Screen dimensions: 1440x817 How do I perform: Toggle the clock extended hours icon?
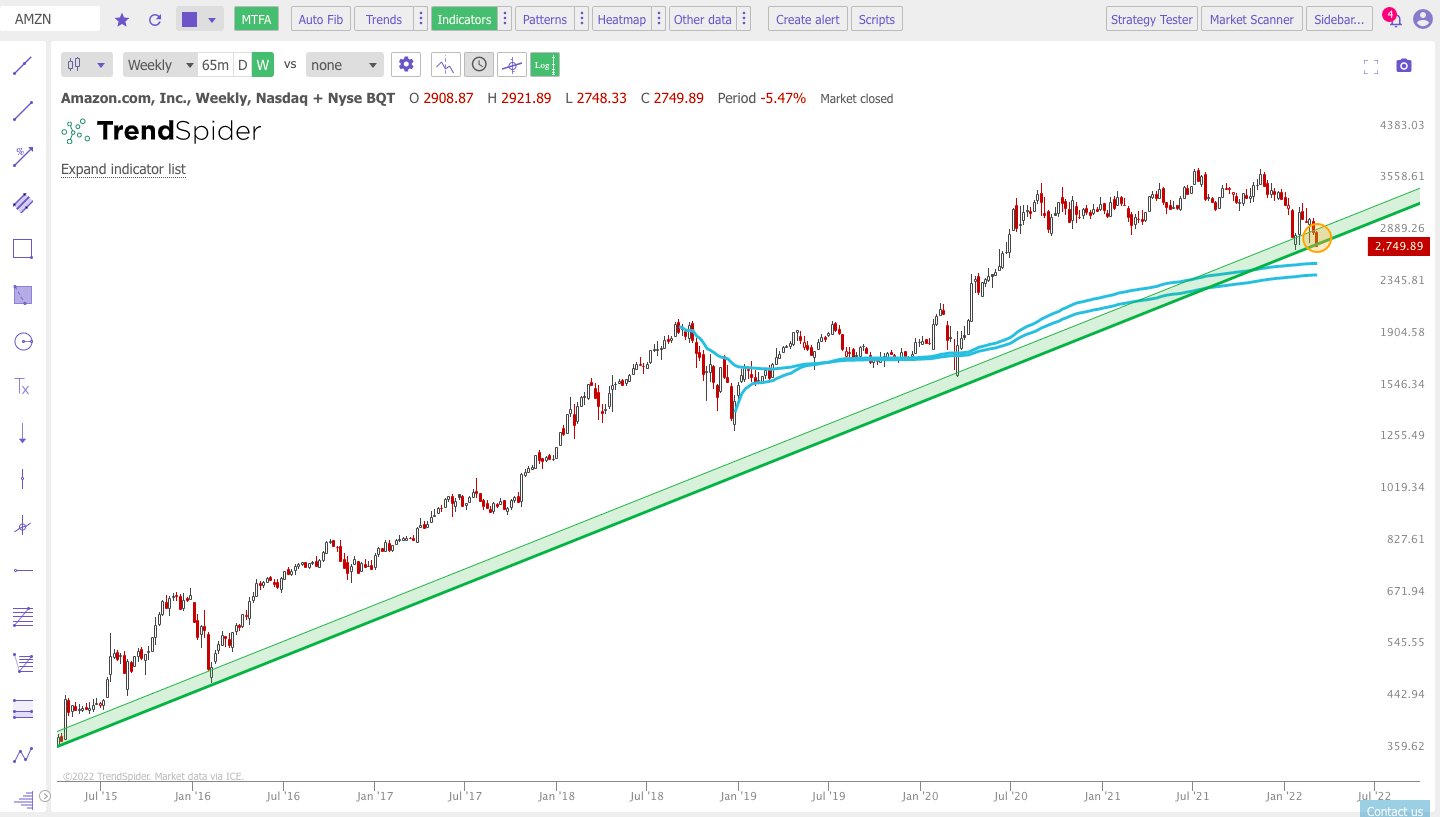coord(479,65)
